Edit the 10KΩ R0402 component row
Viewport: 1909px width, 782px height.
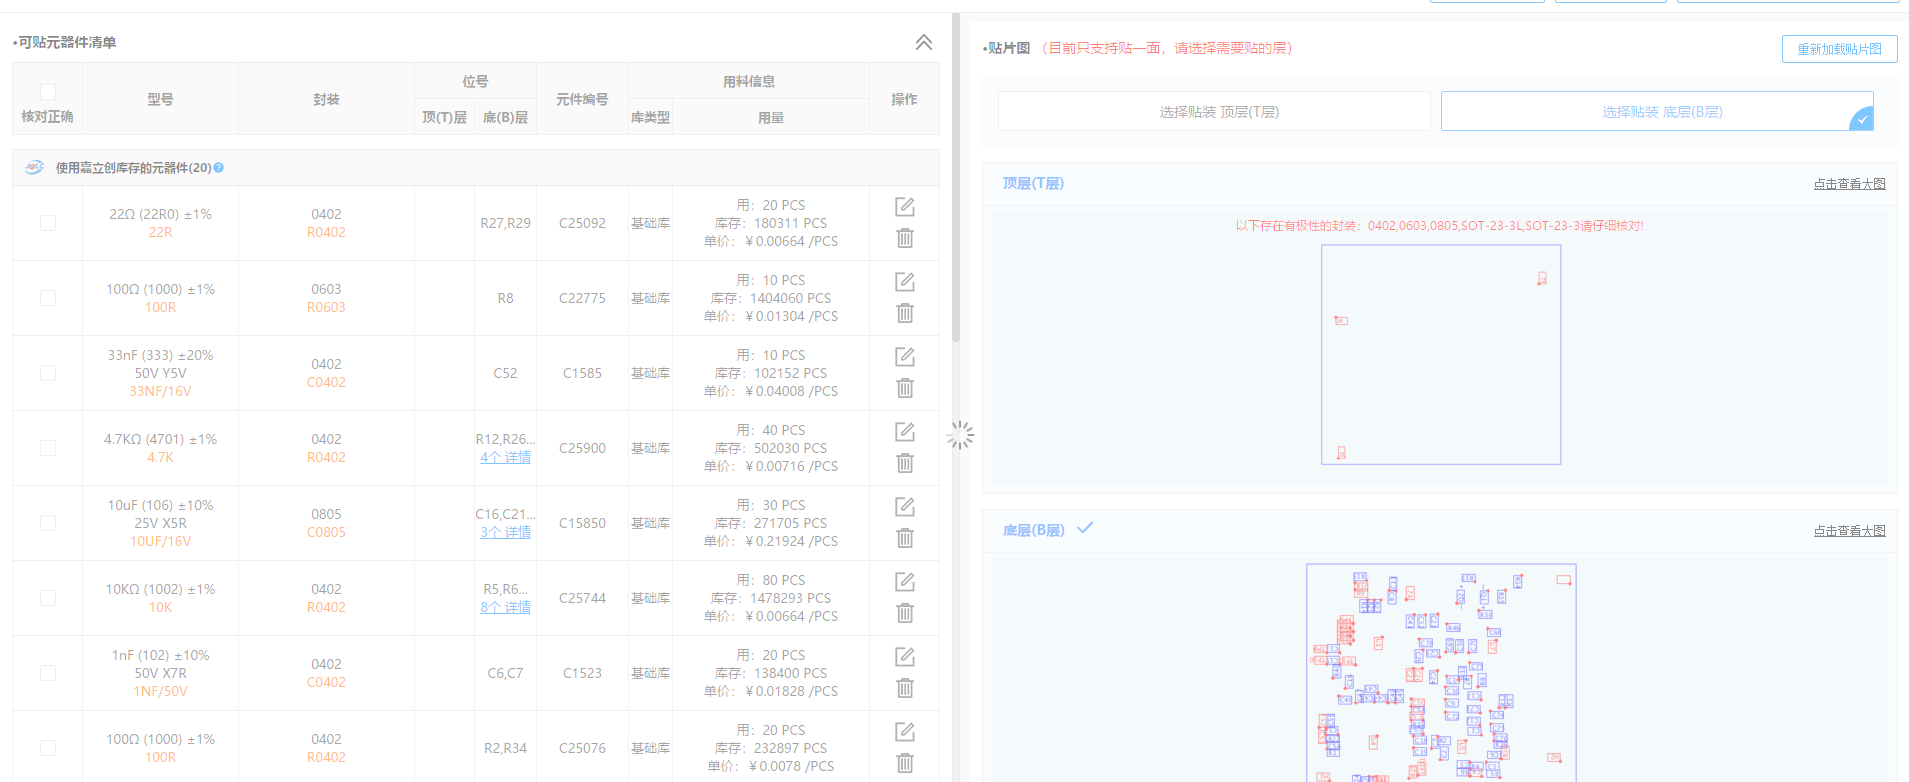[904, 582]
